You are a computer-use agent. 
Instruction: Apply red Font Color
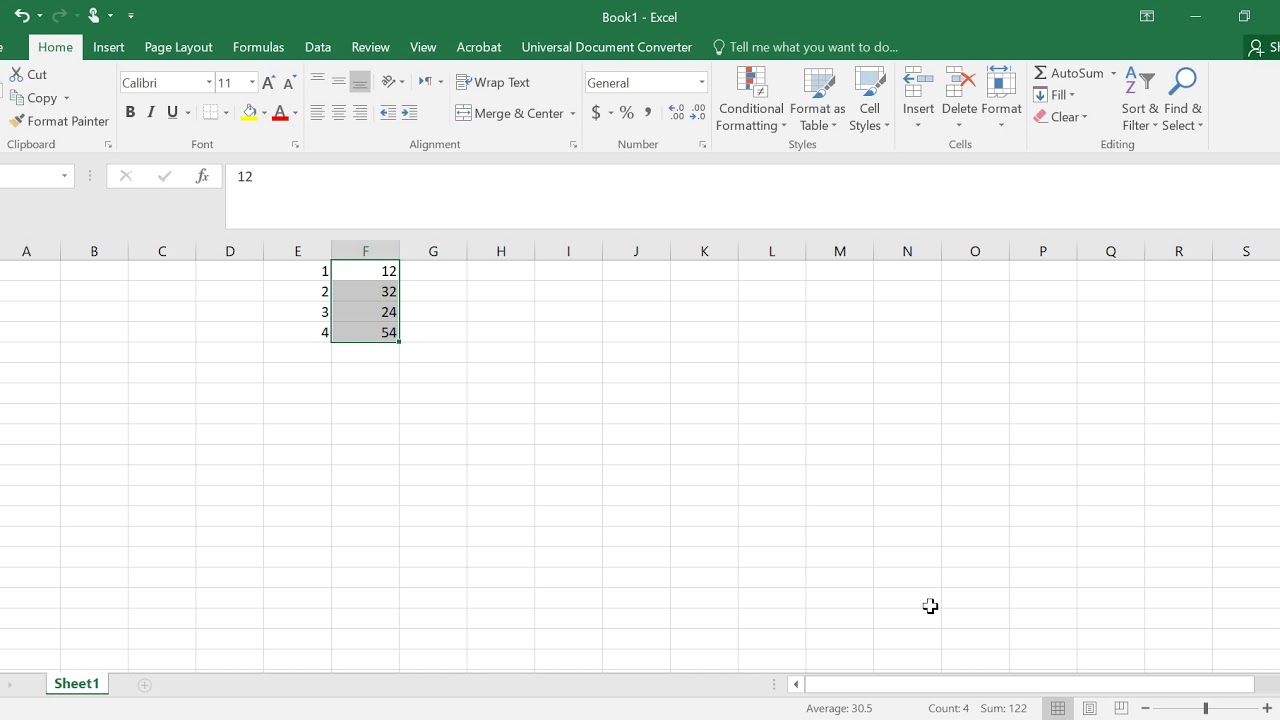pos(280,113)
